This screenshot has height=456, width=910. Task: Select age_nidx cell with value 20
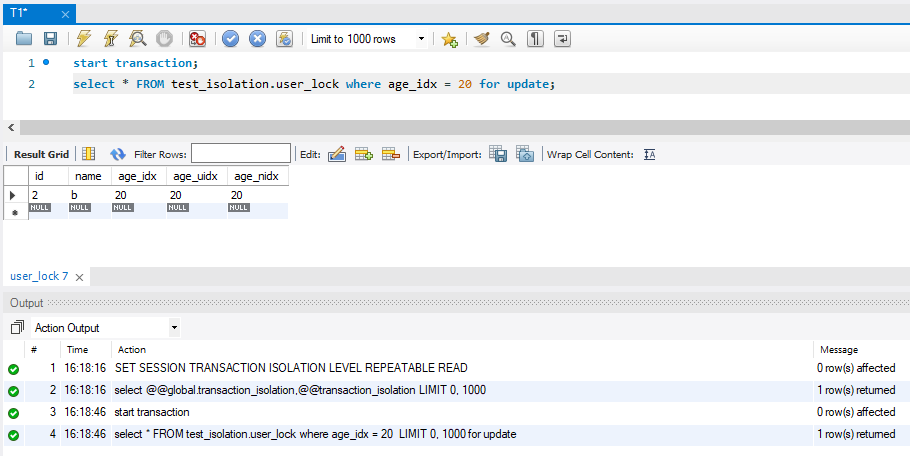coord(258,195)
